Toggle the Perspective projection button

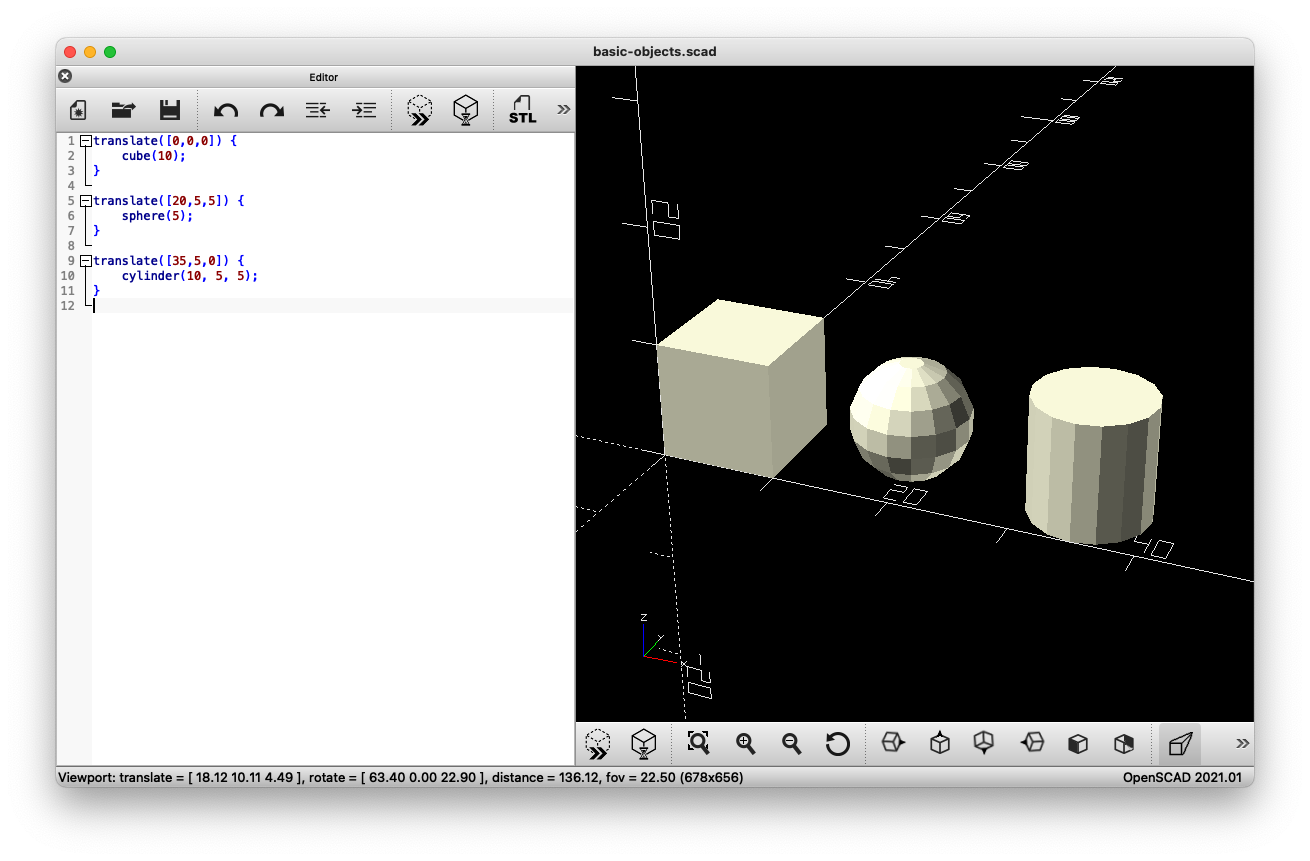[1180, 743]
